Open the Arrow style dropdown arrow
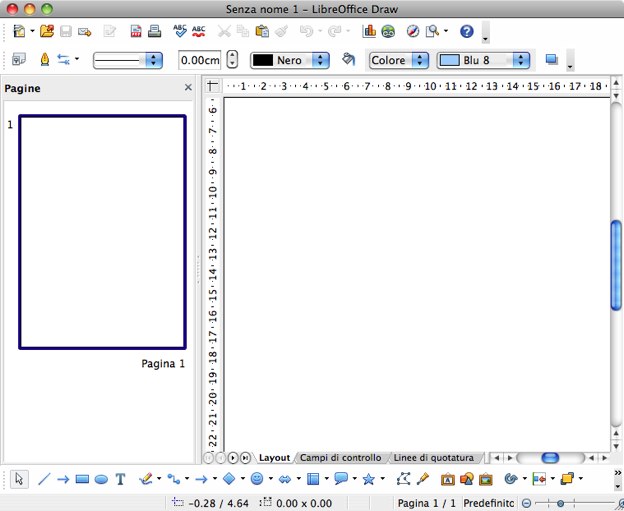 click(x=77, y=59)
